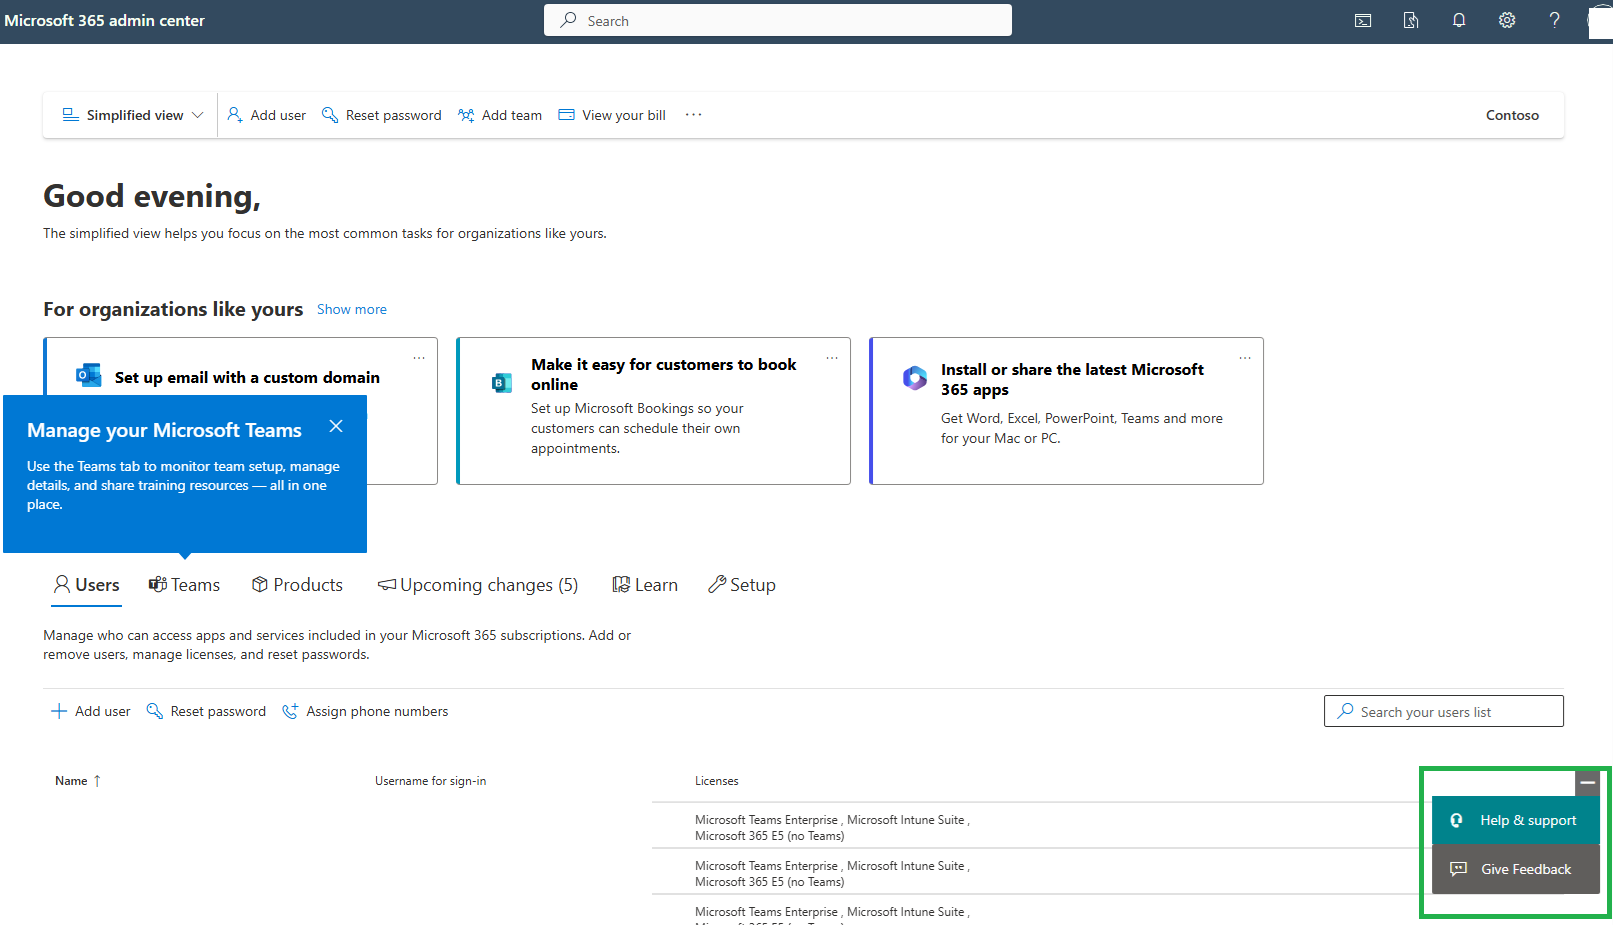1613x925 pixels.
Task: Open the Learn tab
Action: coord(645,585)
